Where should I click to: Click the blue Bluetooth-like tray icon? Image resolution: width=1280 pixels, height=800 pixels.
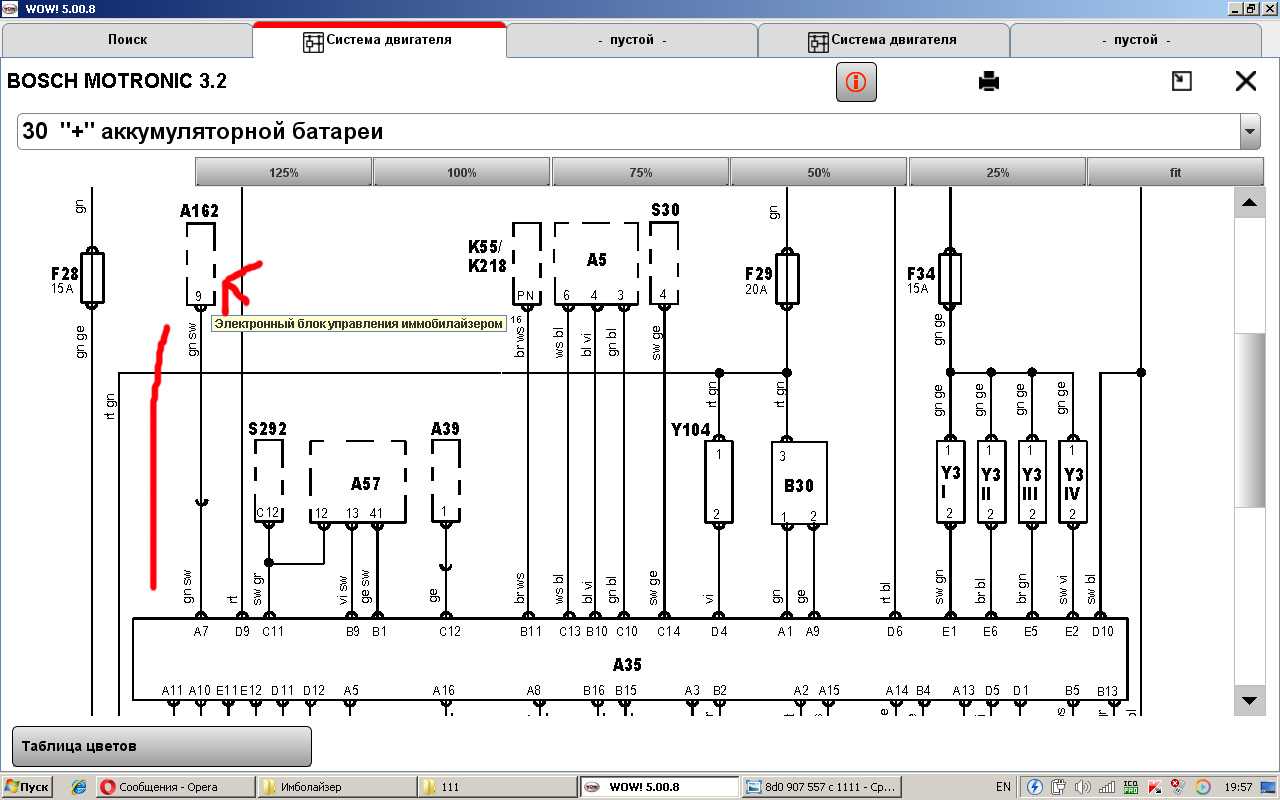coord(1035,787)
